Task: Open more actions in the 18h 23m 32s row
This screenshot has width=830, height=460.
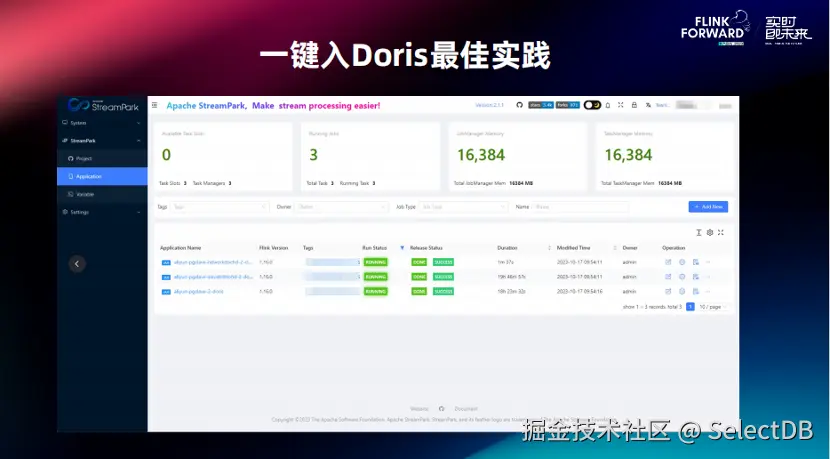Action: click(708, 291)
